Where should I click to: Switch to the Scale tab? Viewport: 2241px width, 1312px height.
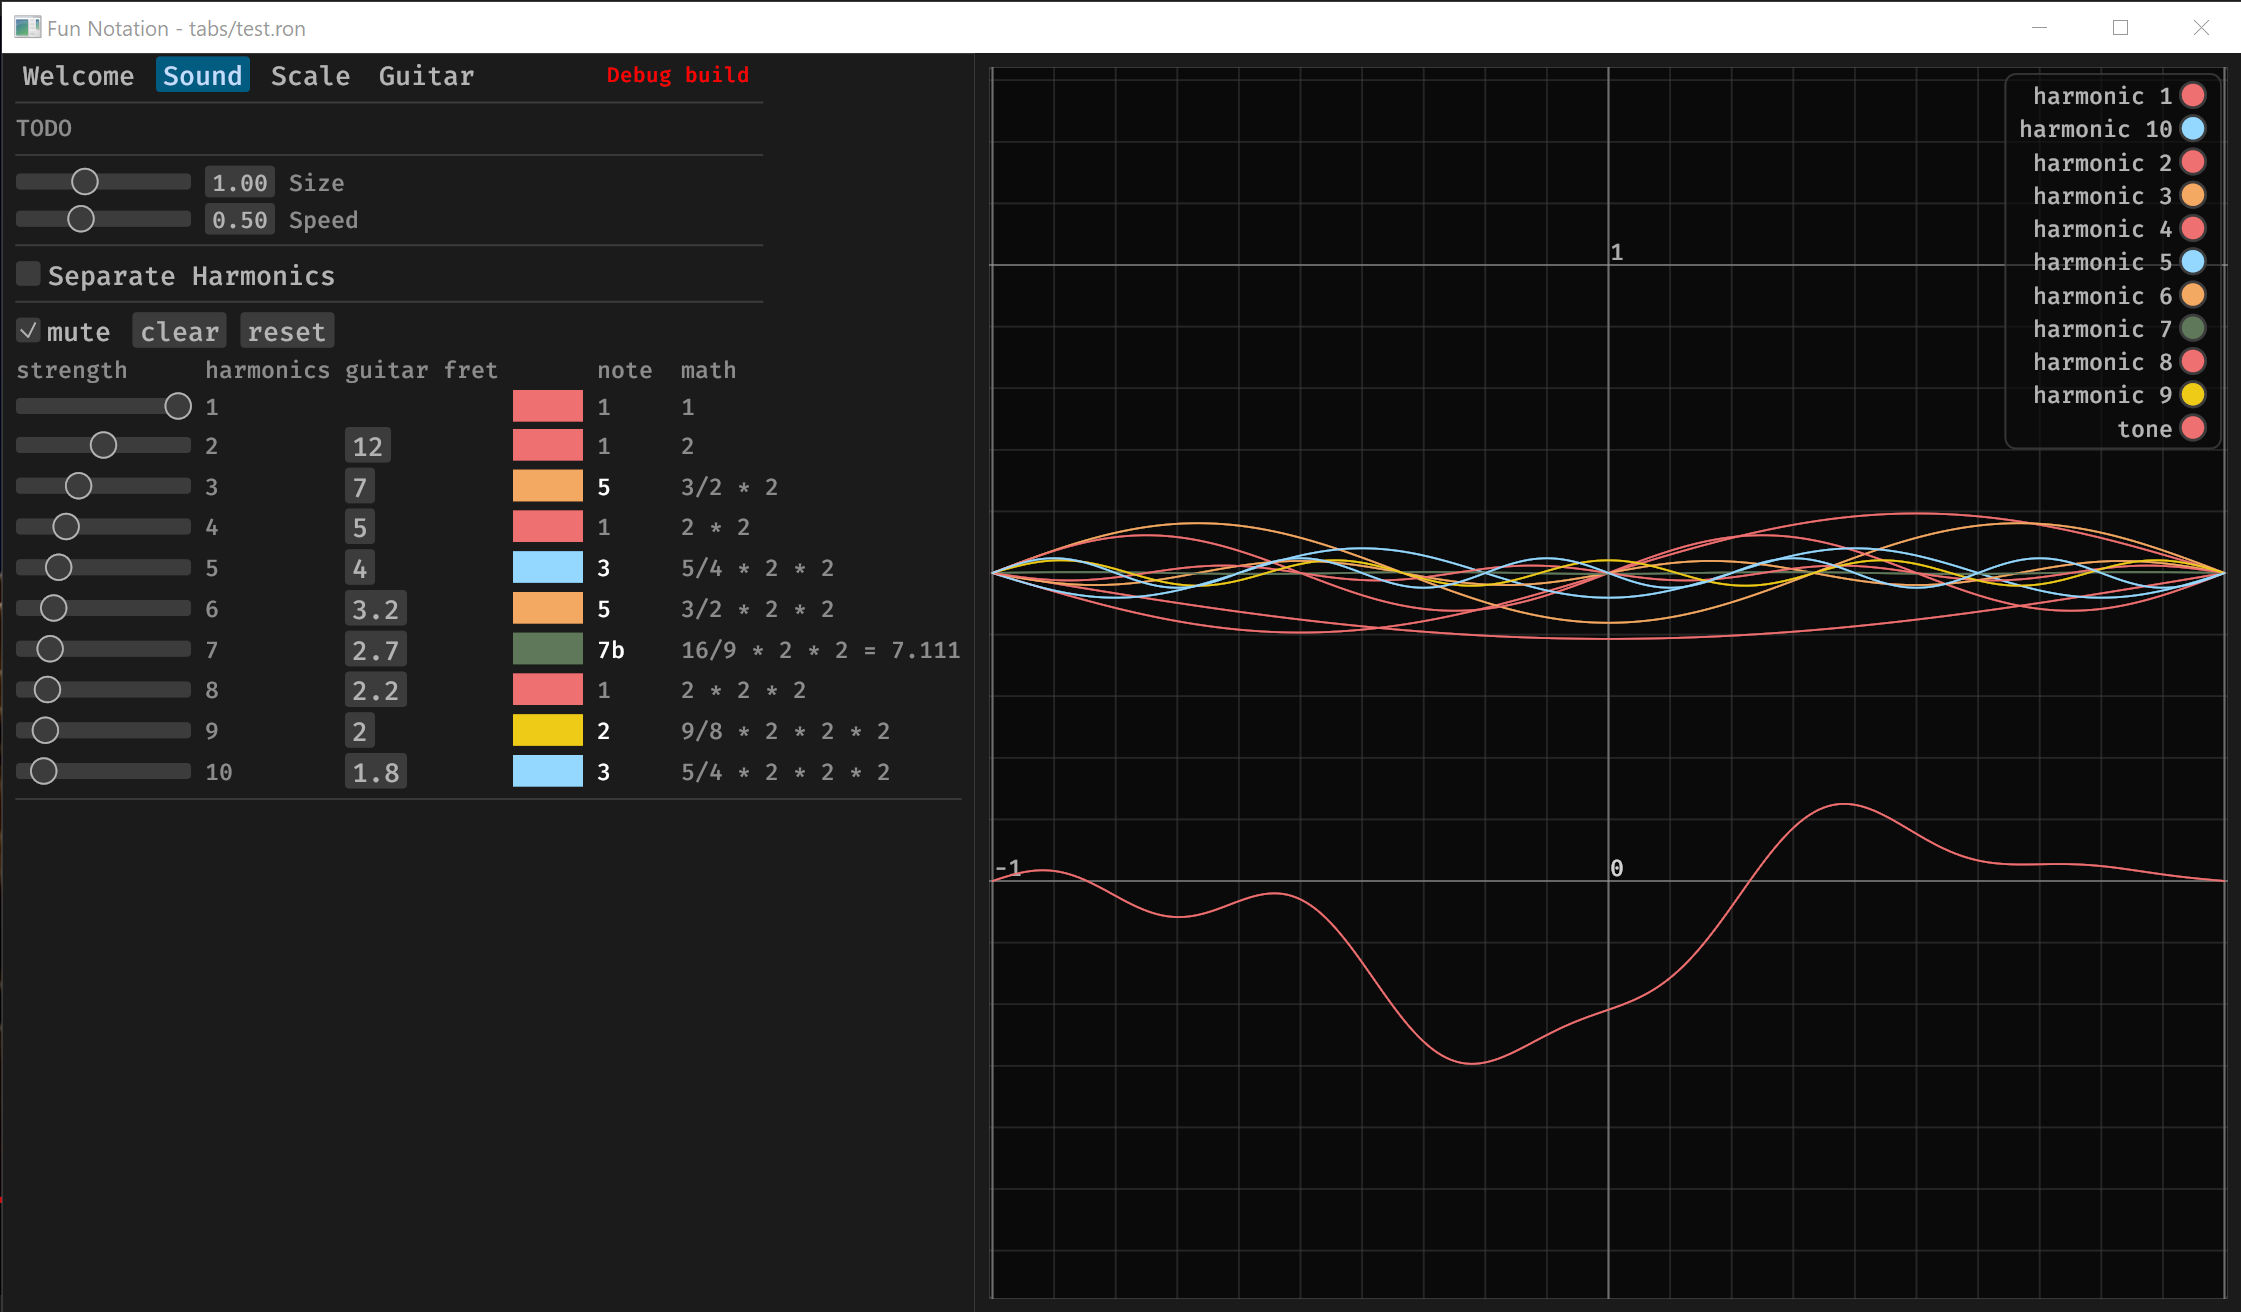[310, 76]
